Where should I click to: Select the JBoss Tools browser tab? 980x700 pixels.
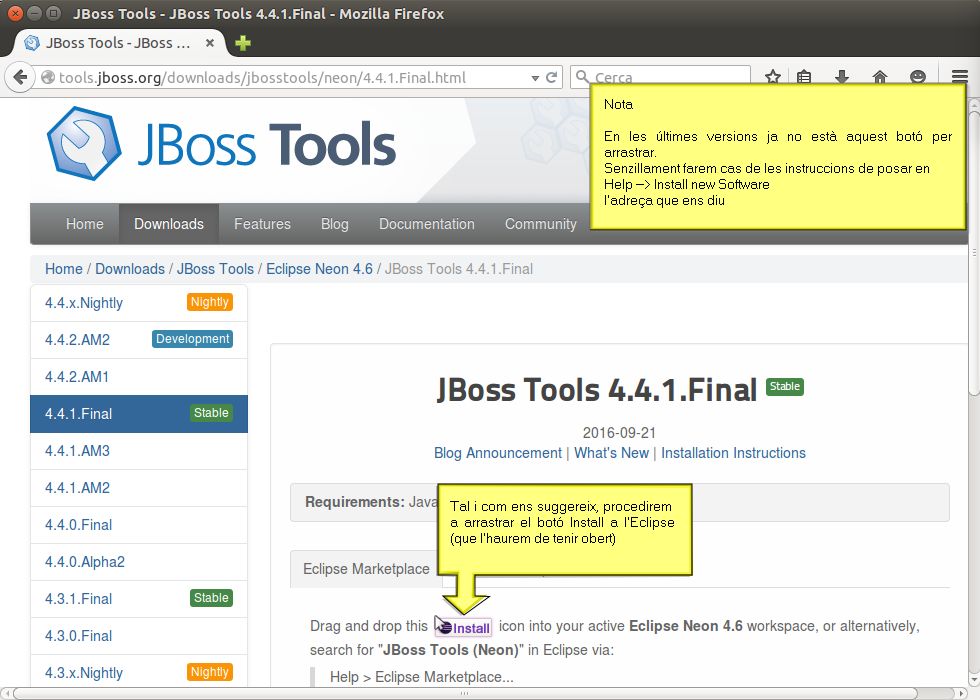[x=119, y=43]
